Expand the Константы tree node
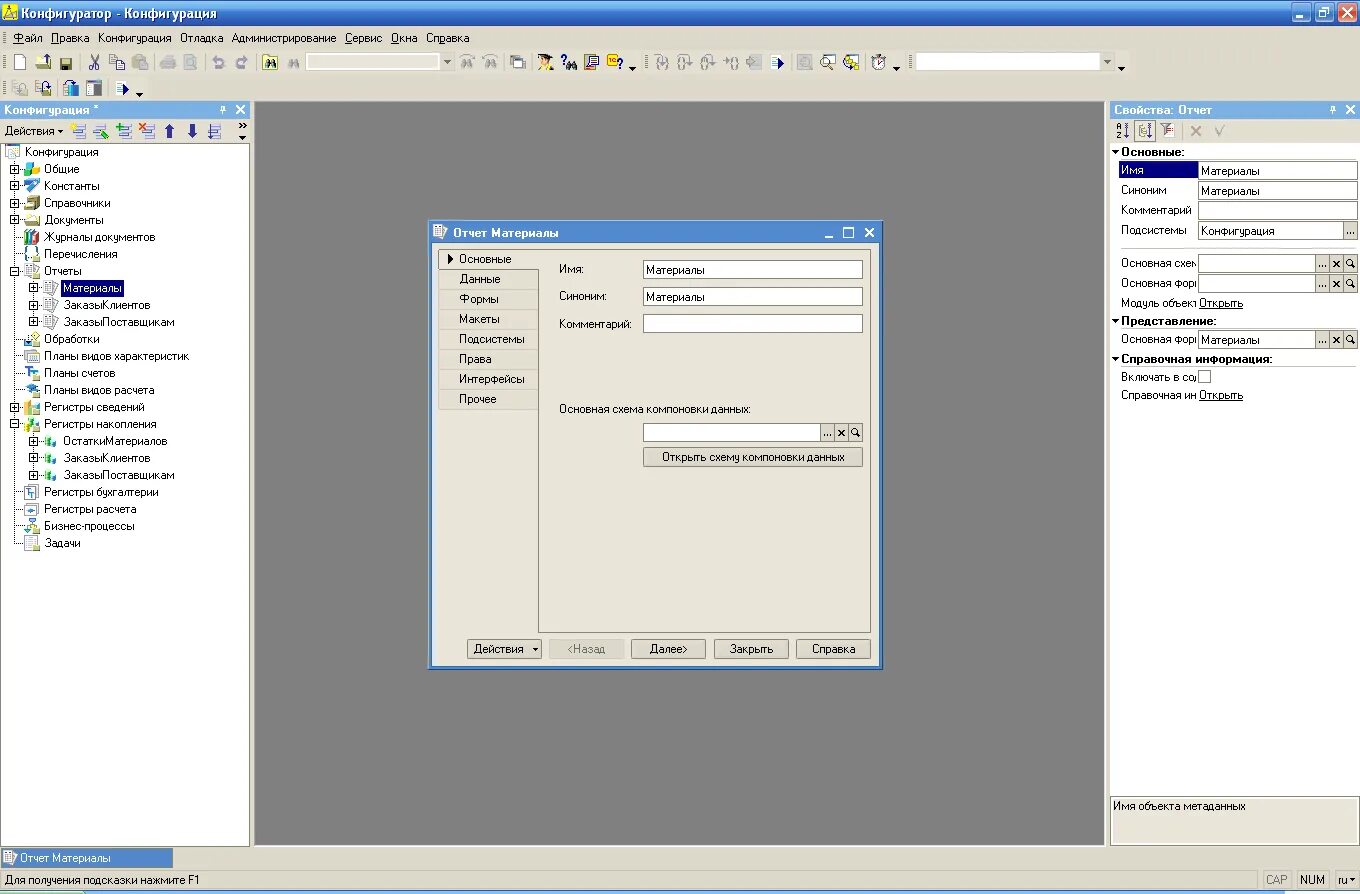The image size is (1360, 894). [x=15, y=186]
